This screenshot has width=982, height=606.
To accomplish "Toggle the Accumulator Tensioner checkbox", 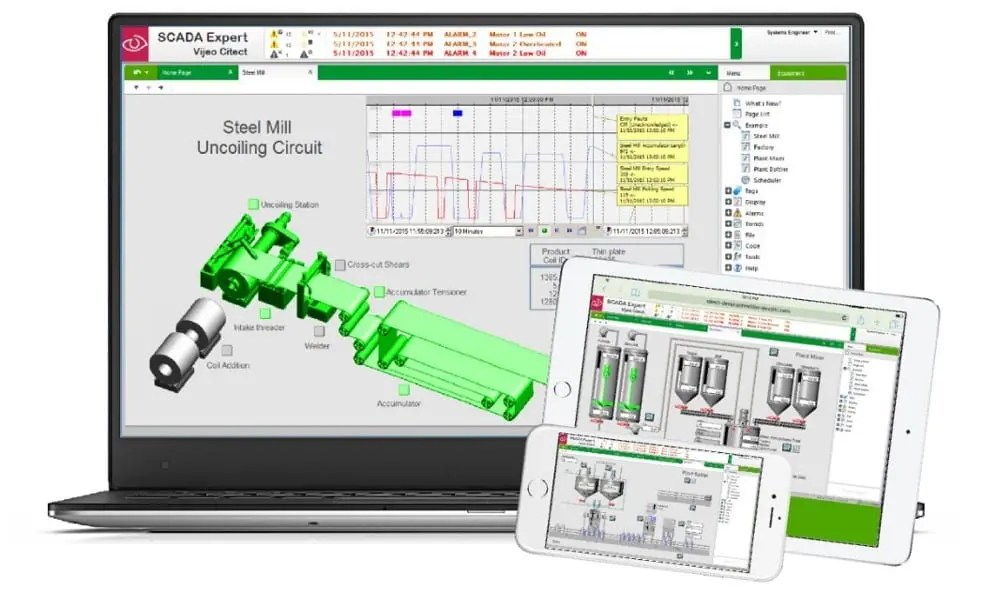I will [379, 292].
